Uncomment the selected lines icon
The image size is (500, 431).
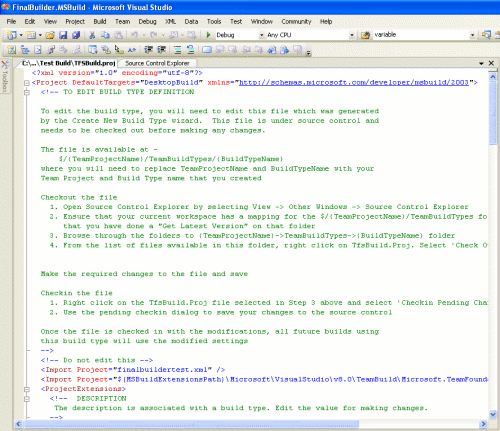click(191, 50)
